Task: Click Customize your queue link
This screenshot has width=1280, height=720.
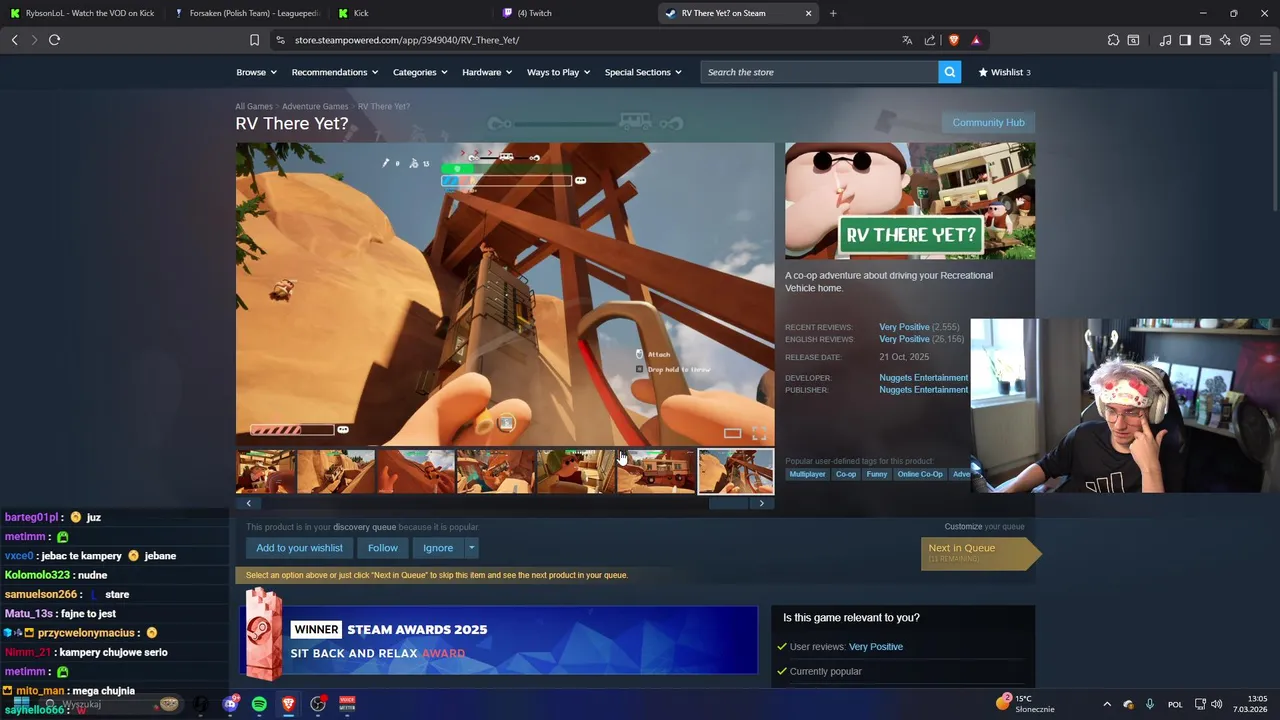Action: click(x=984, y=526)
